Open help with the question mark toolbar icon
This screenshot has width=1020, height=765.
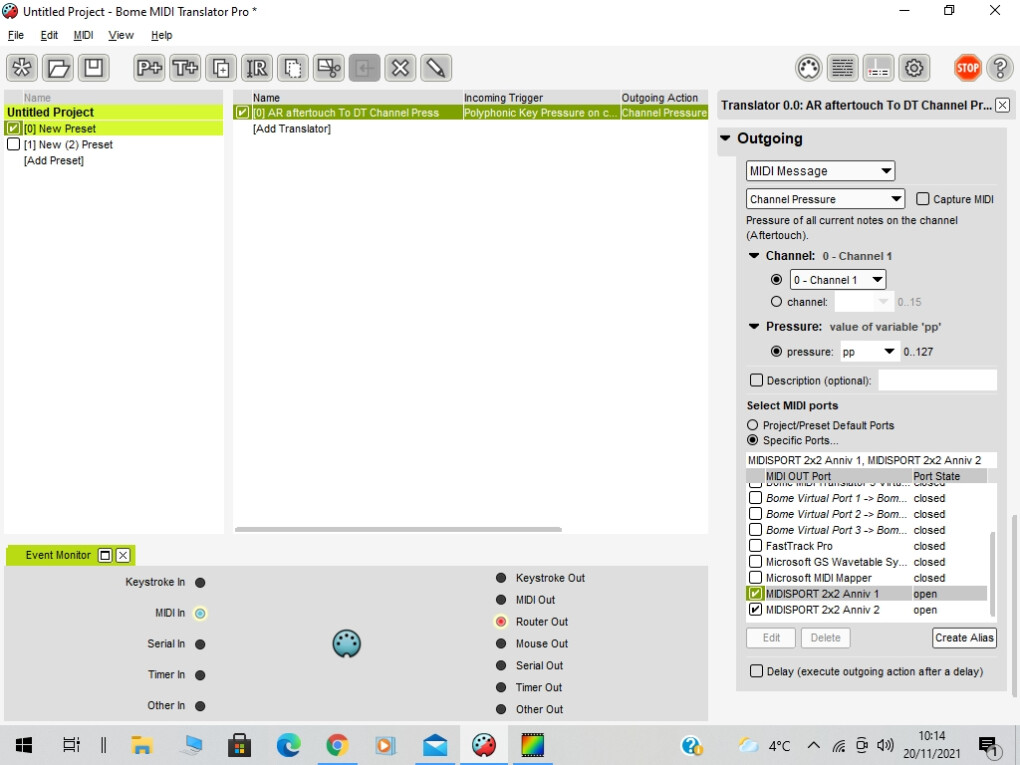coord(1000,68)
